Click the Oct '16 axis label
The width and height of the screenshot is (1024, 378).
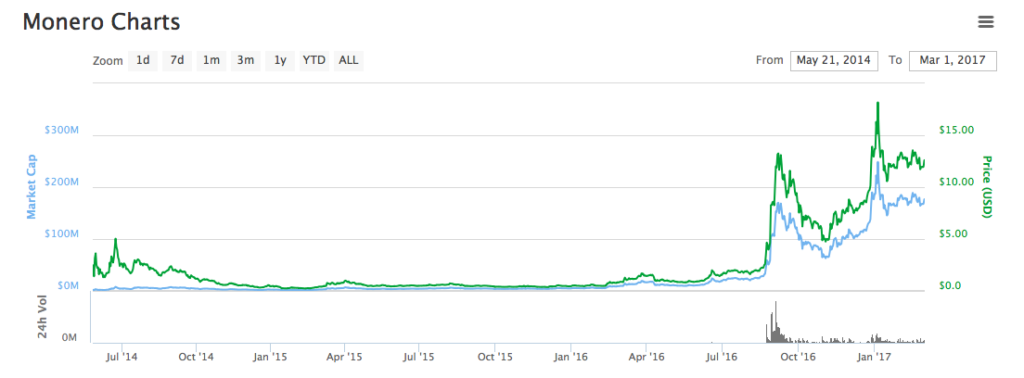click(798, 357)
